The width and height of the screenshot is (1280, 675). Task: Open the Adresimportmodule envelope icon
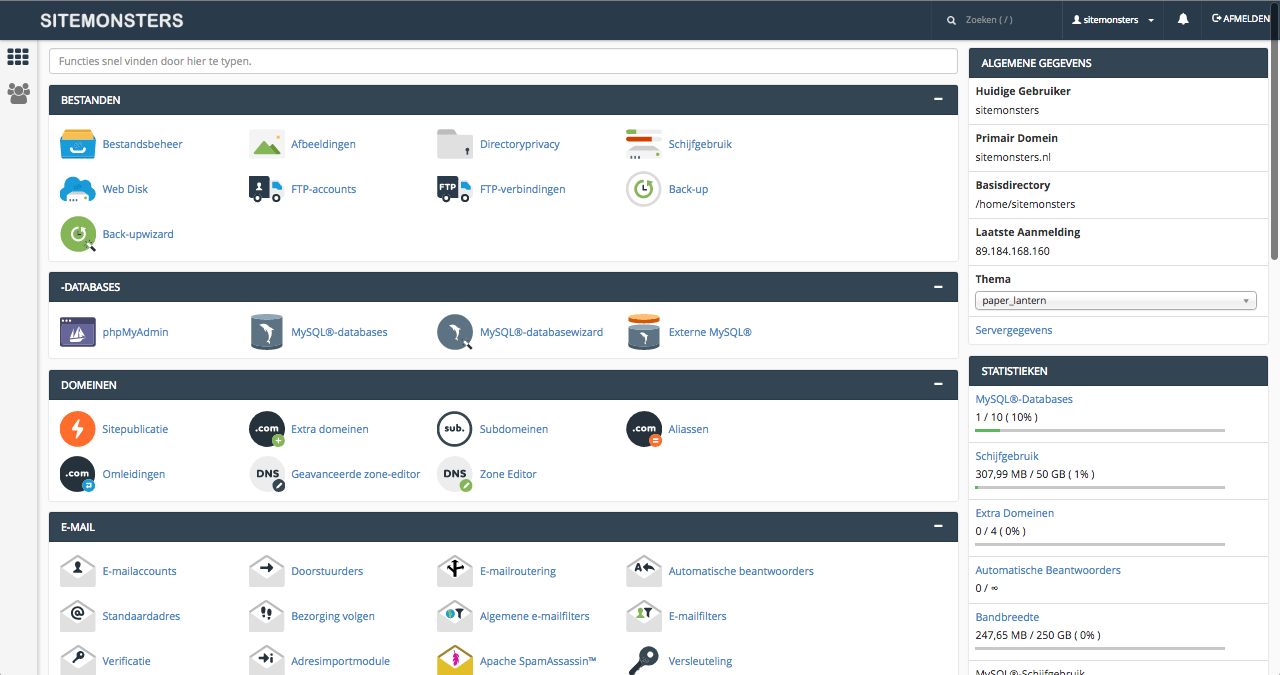(x=266, y=660)
